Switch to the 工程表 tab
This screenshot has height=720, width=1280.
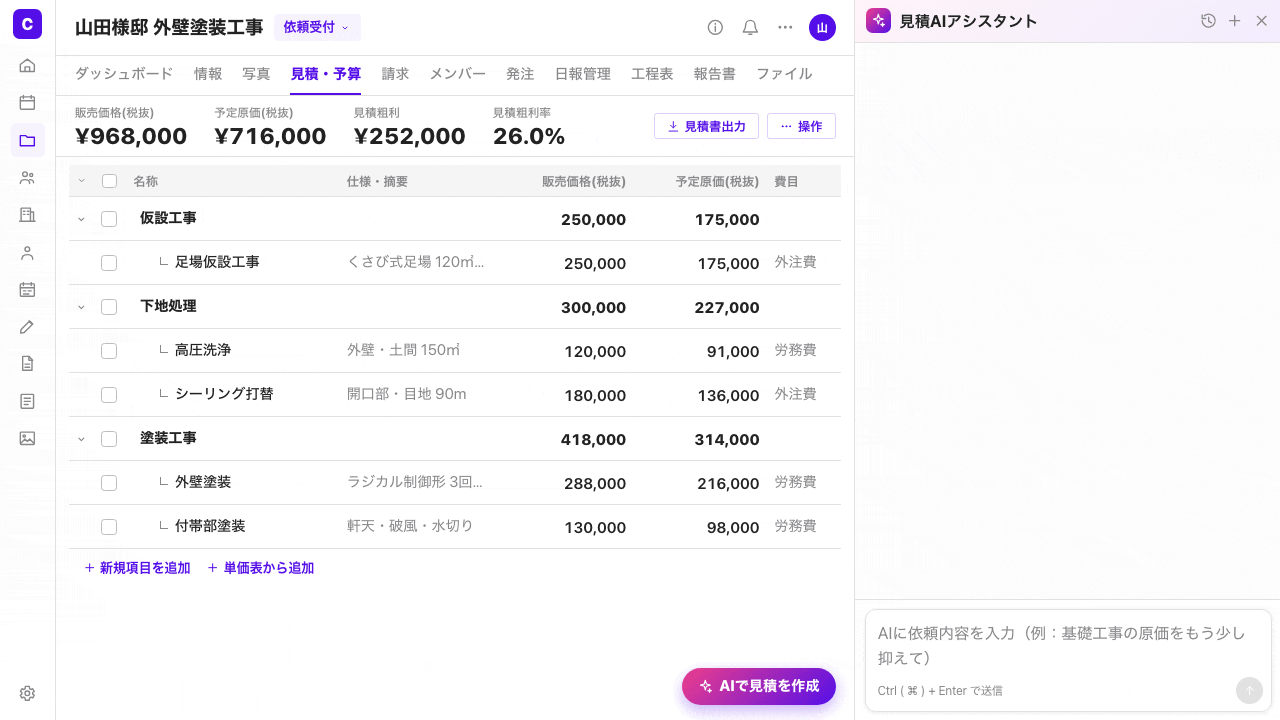[652, 74]
